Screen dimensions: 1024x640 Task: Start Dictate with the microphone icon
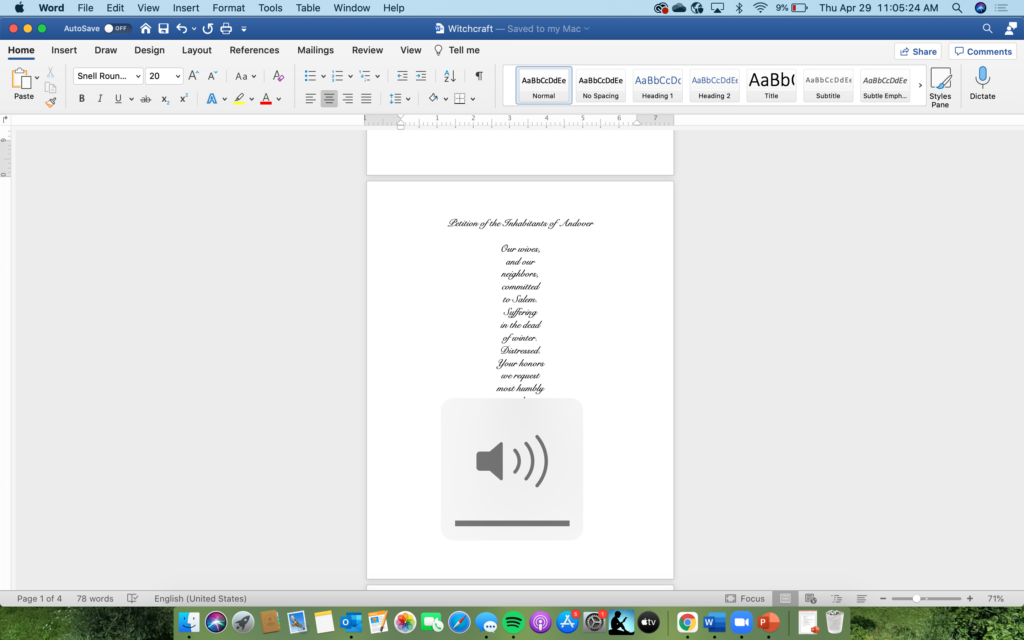[982, 84]
